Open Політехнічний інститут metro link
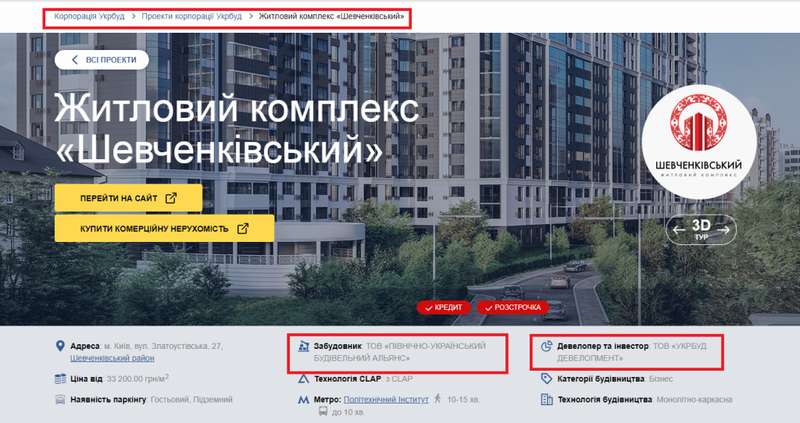 (386, 400)
